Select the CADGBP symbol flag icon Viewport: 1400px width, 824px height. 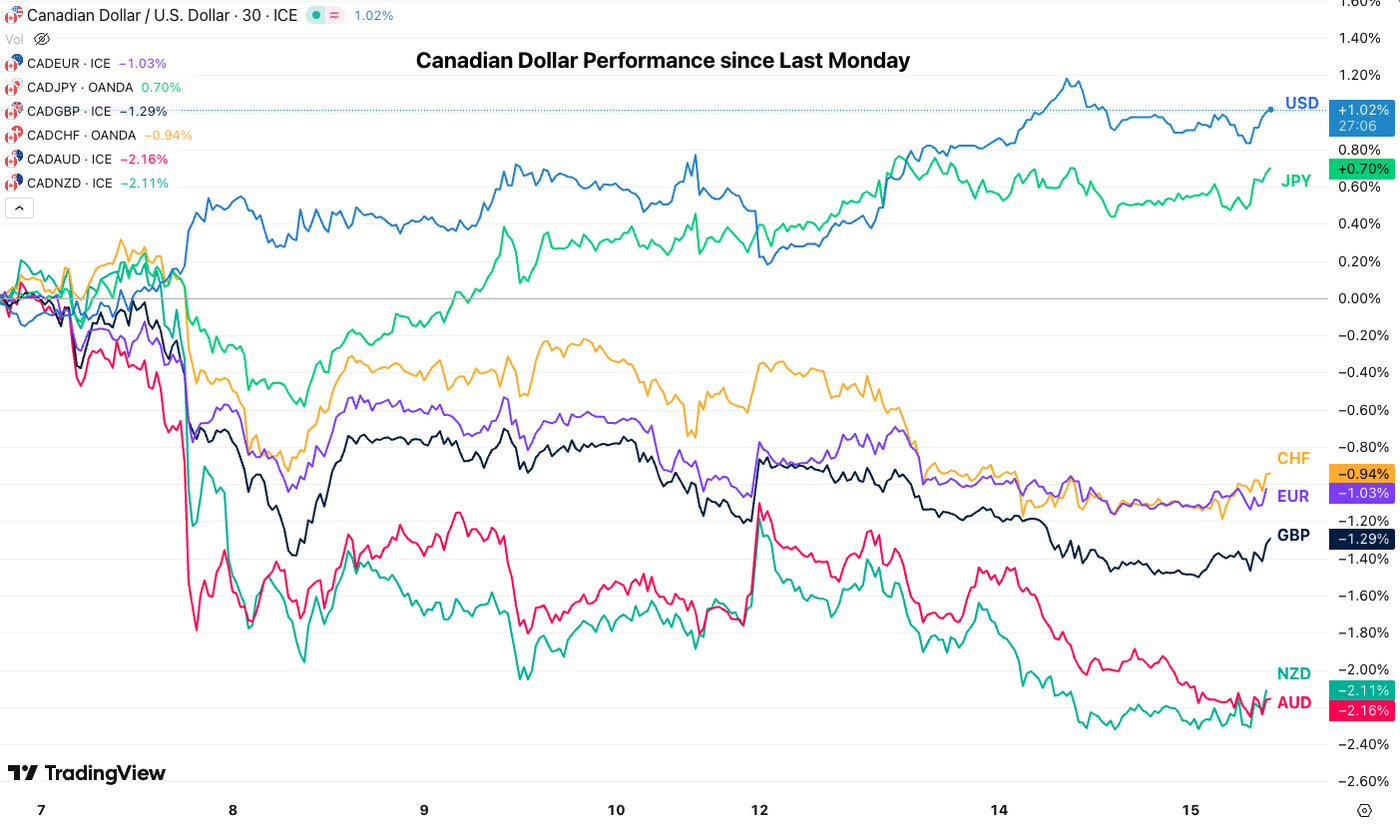12,111
